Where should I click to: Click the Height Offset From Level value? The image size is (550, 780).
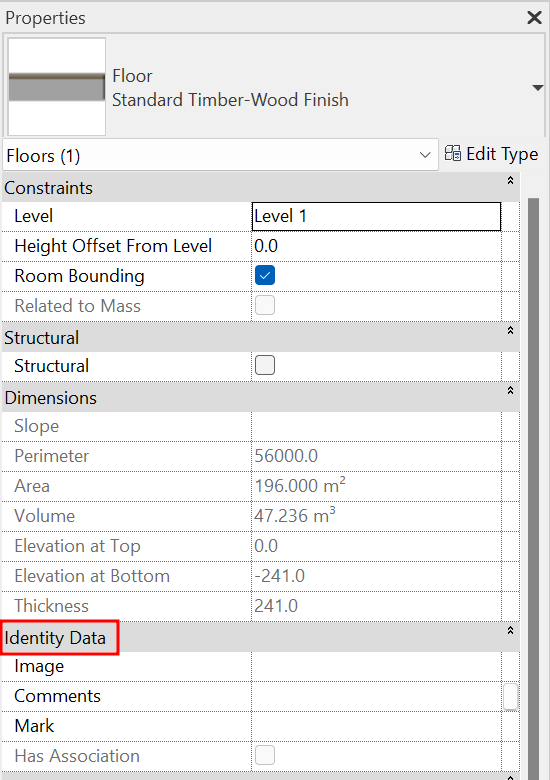tap(376, 246)
